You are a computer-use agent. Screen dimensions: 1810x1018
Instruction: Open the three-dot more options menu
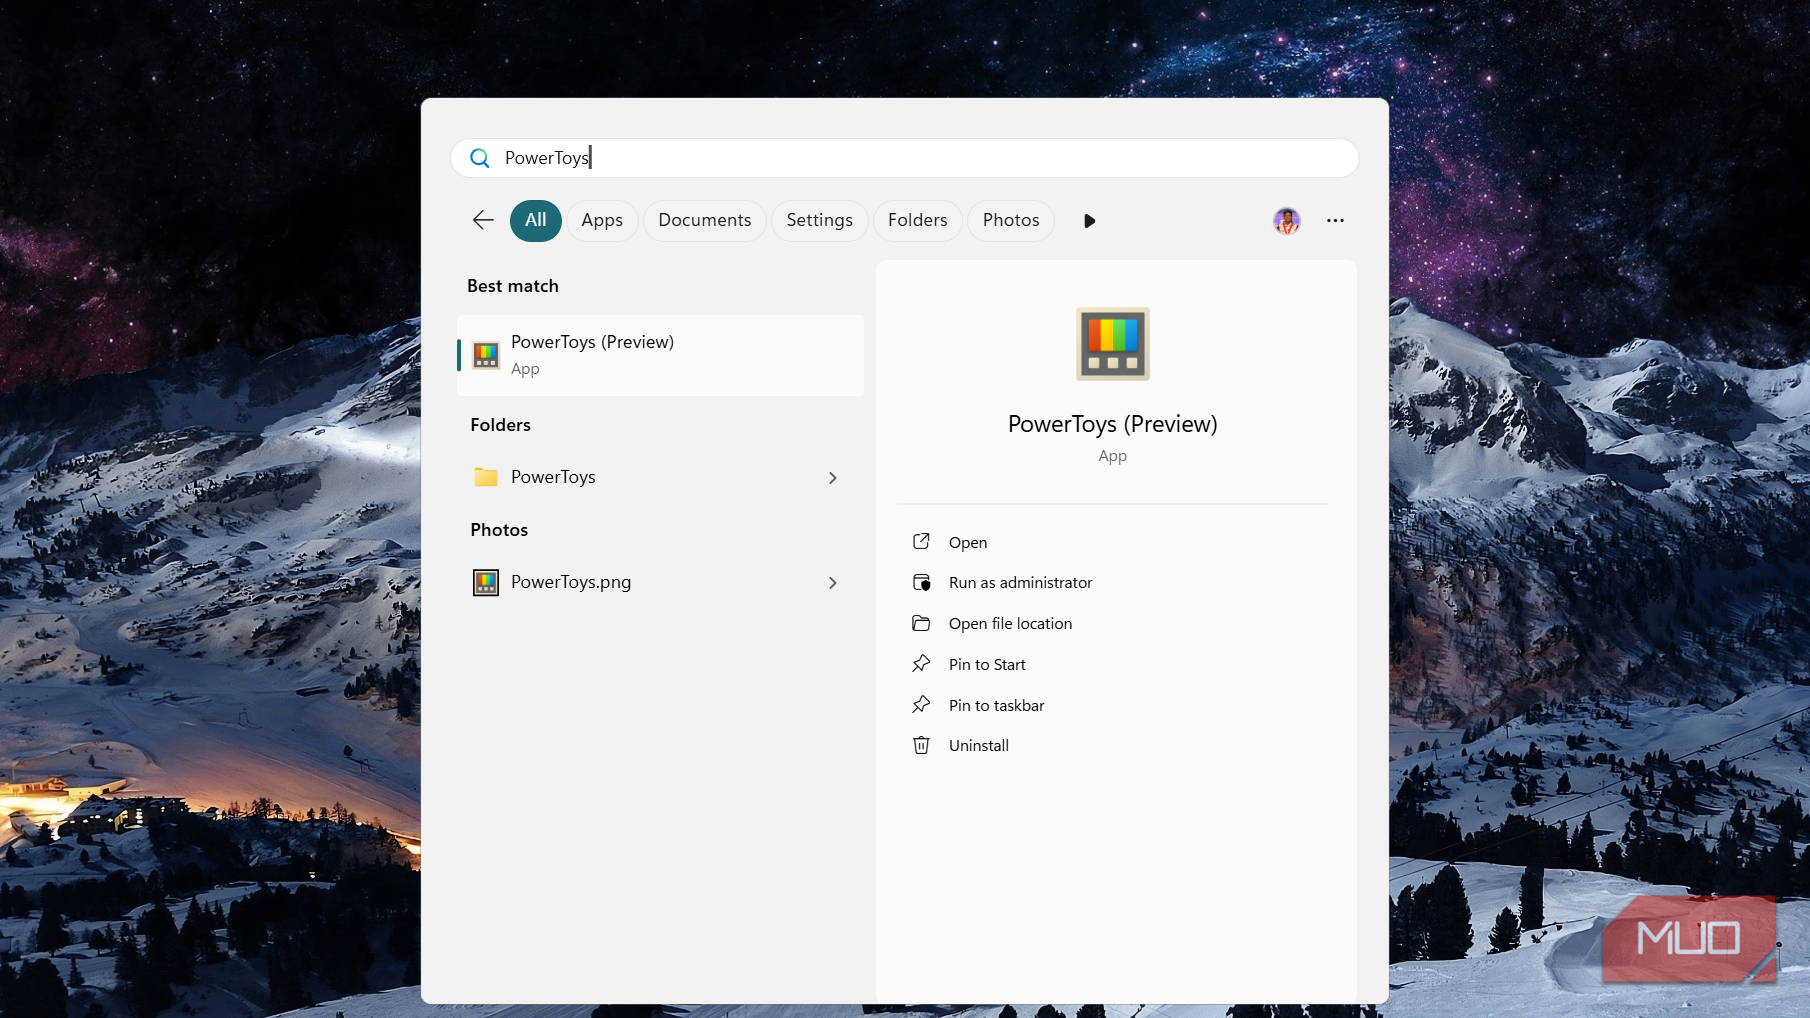[x=1335, y=220]
